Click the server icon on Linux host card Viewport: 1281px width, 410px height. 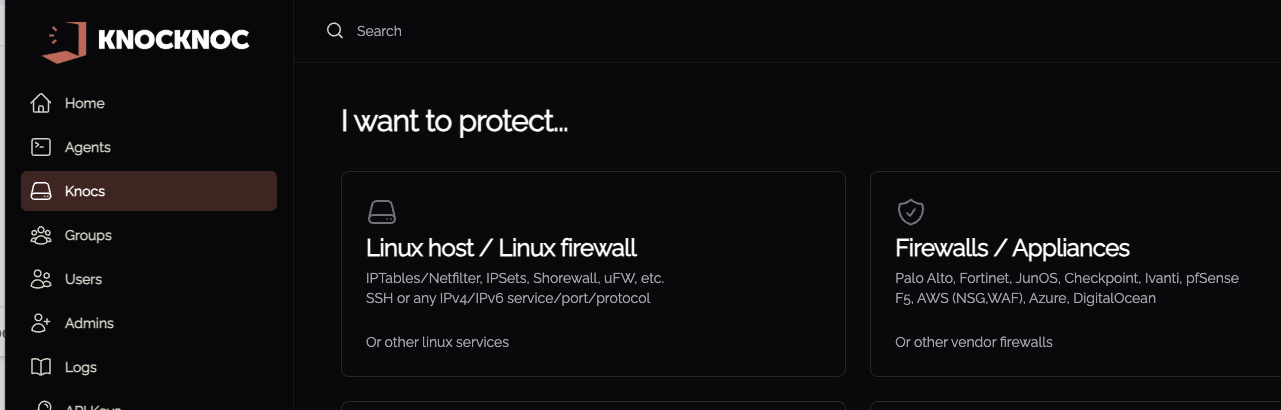coord(382,212)
